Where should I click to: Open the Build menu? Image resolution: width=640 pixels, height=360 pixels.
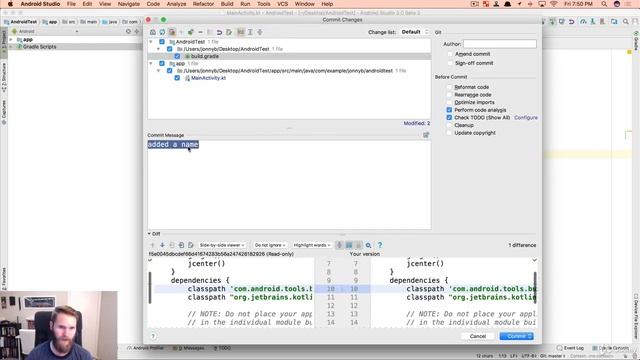227,4
